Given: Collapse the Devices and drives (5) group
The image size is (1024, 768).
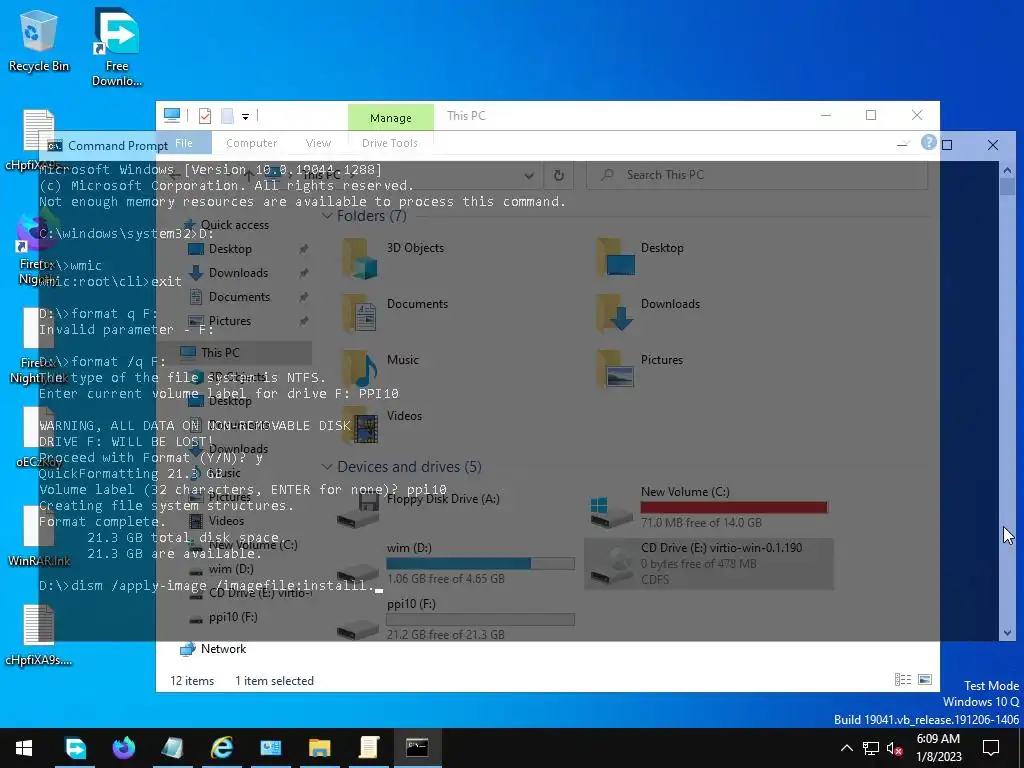Looking at the screenshot, I should [327, 467].
